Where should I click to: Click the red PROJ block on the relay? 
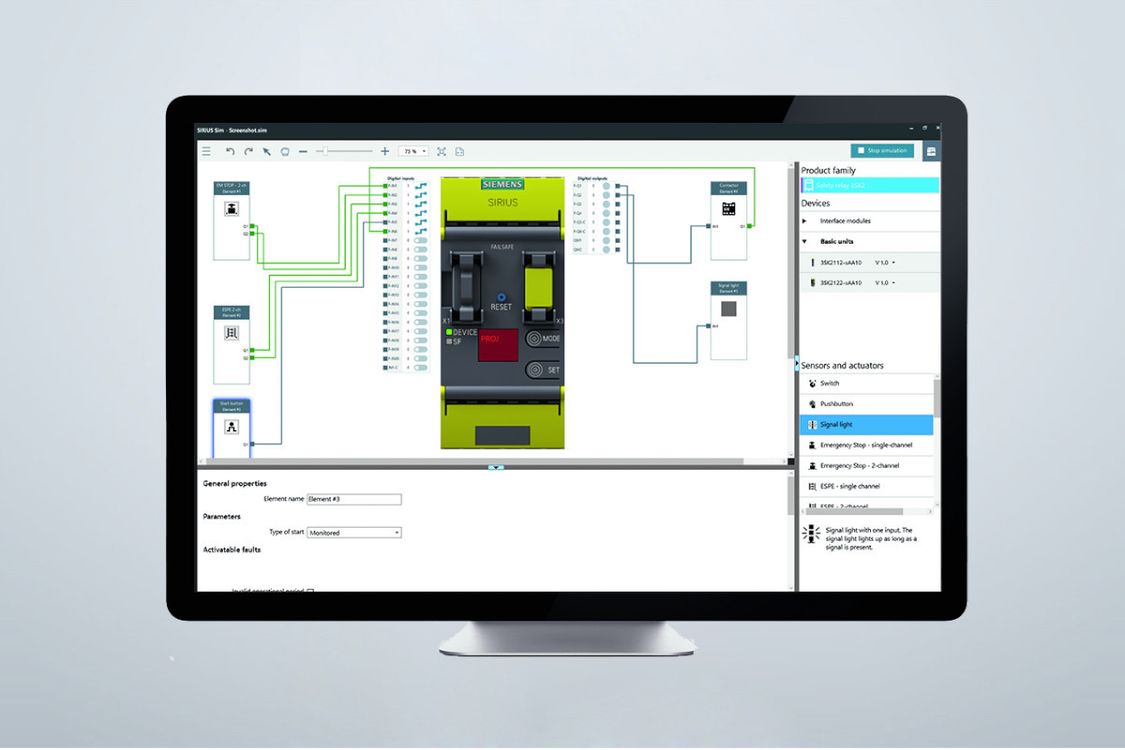coord(498,344)
